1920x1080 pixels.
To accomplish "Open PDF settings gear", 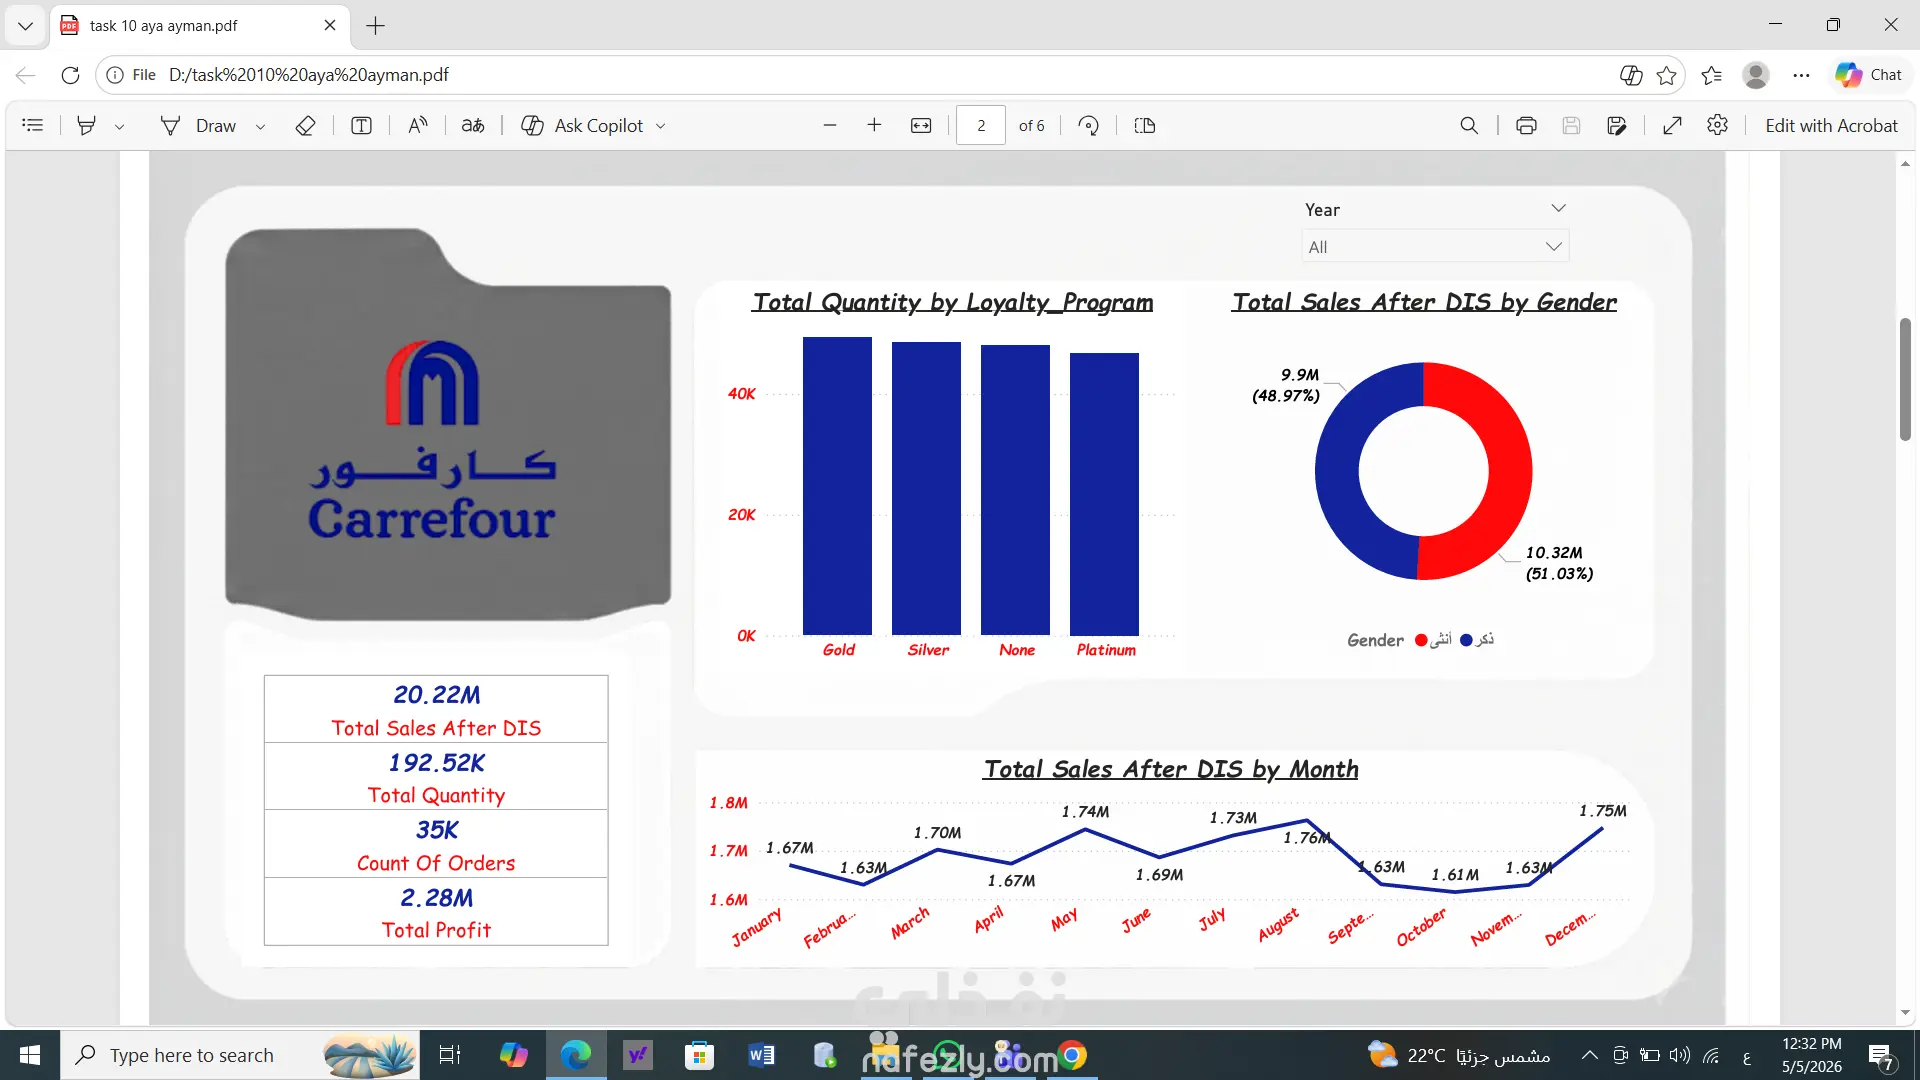I will [x=1718, y=125].
